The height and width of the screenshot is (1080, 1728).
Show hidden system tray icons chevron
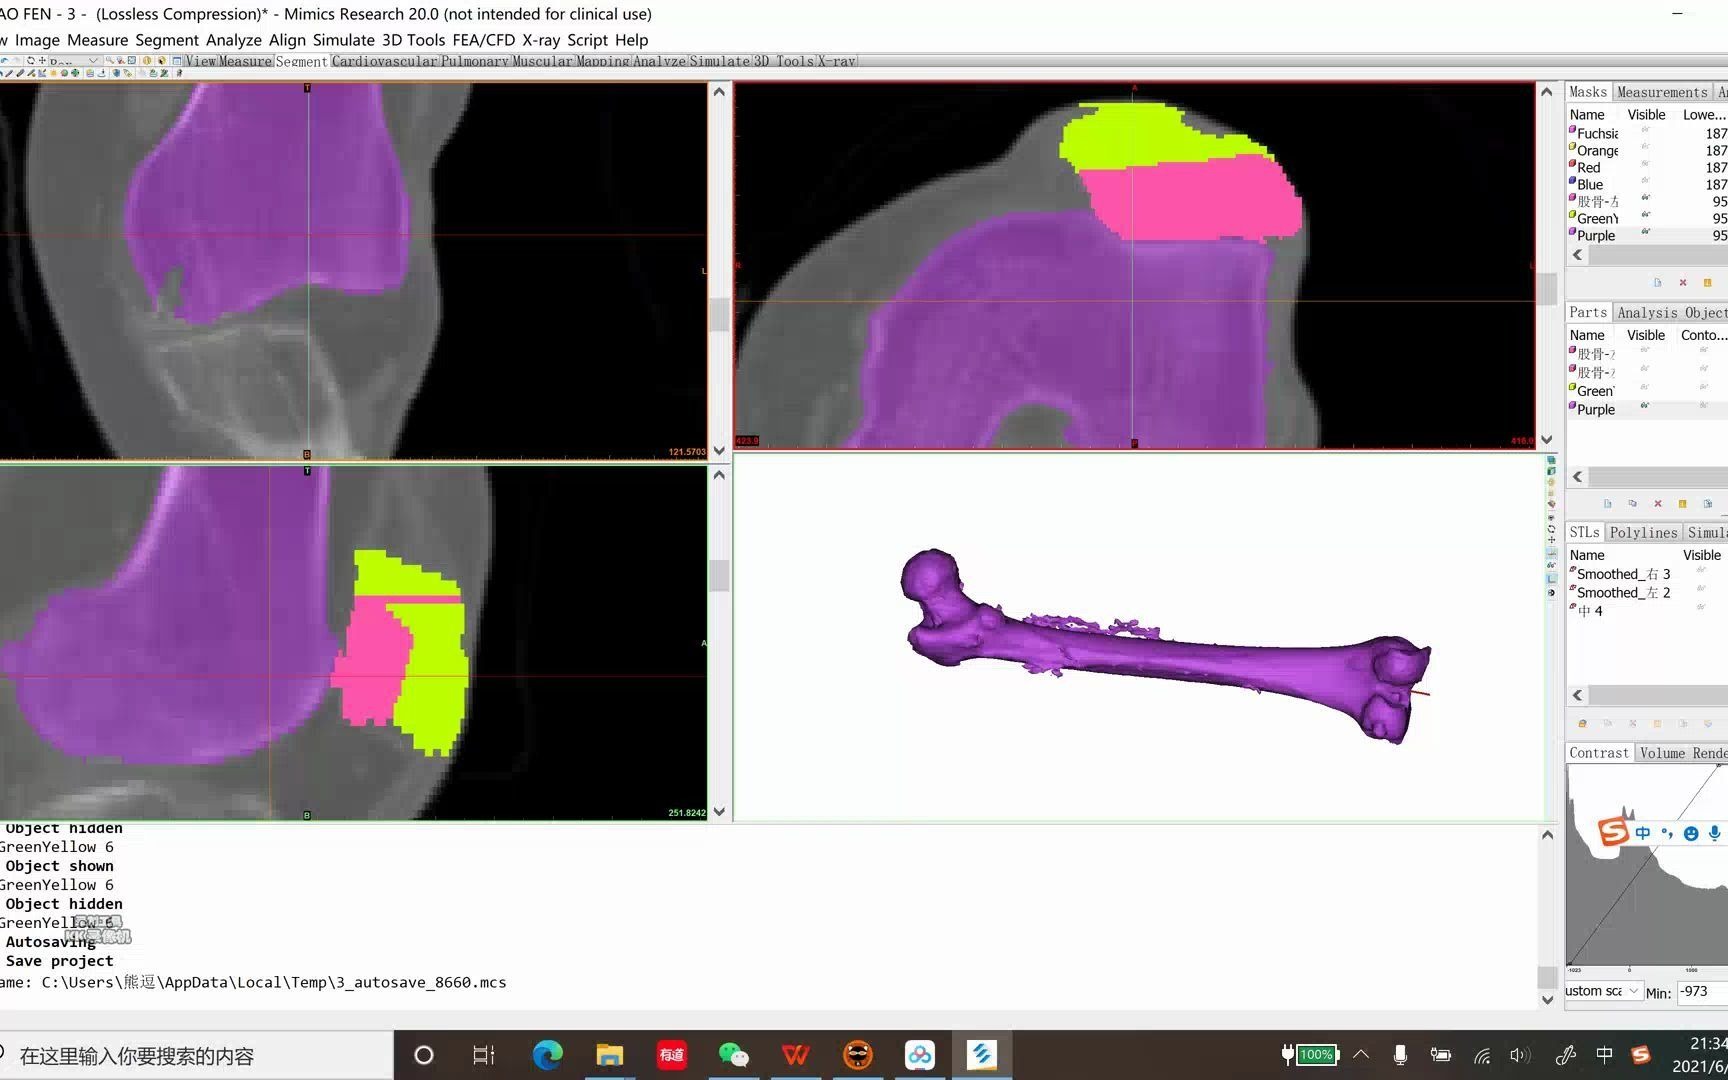(x=1361, y=1054)
